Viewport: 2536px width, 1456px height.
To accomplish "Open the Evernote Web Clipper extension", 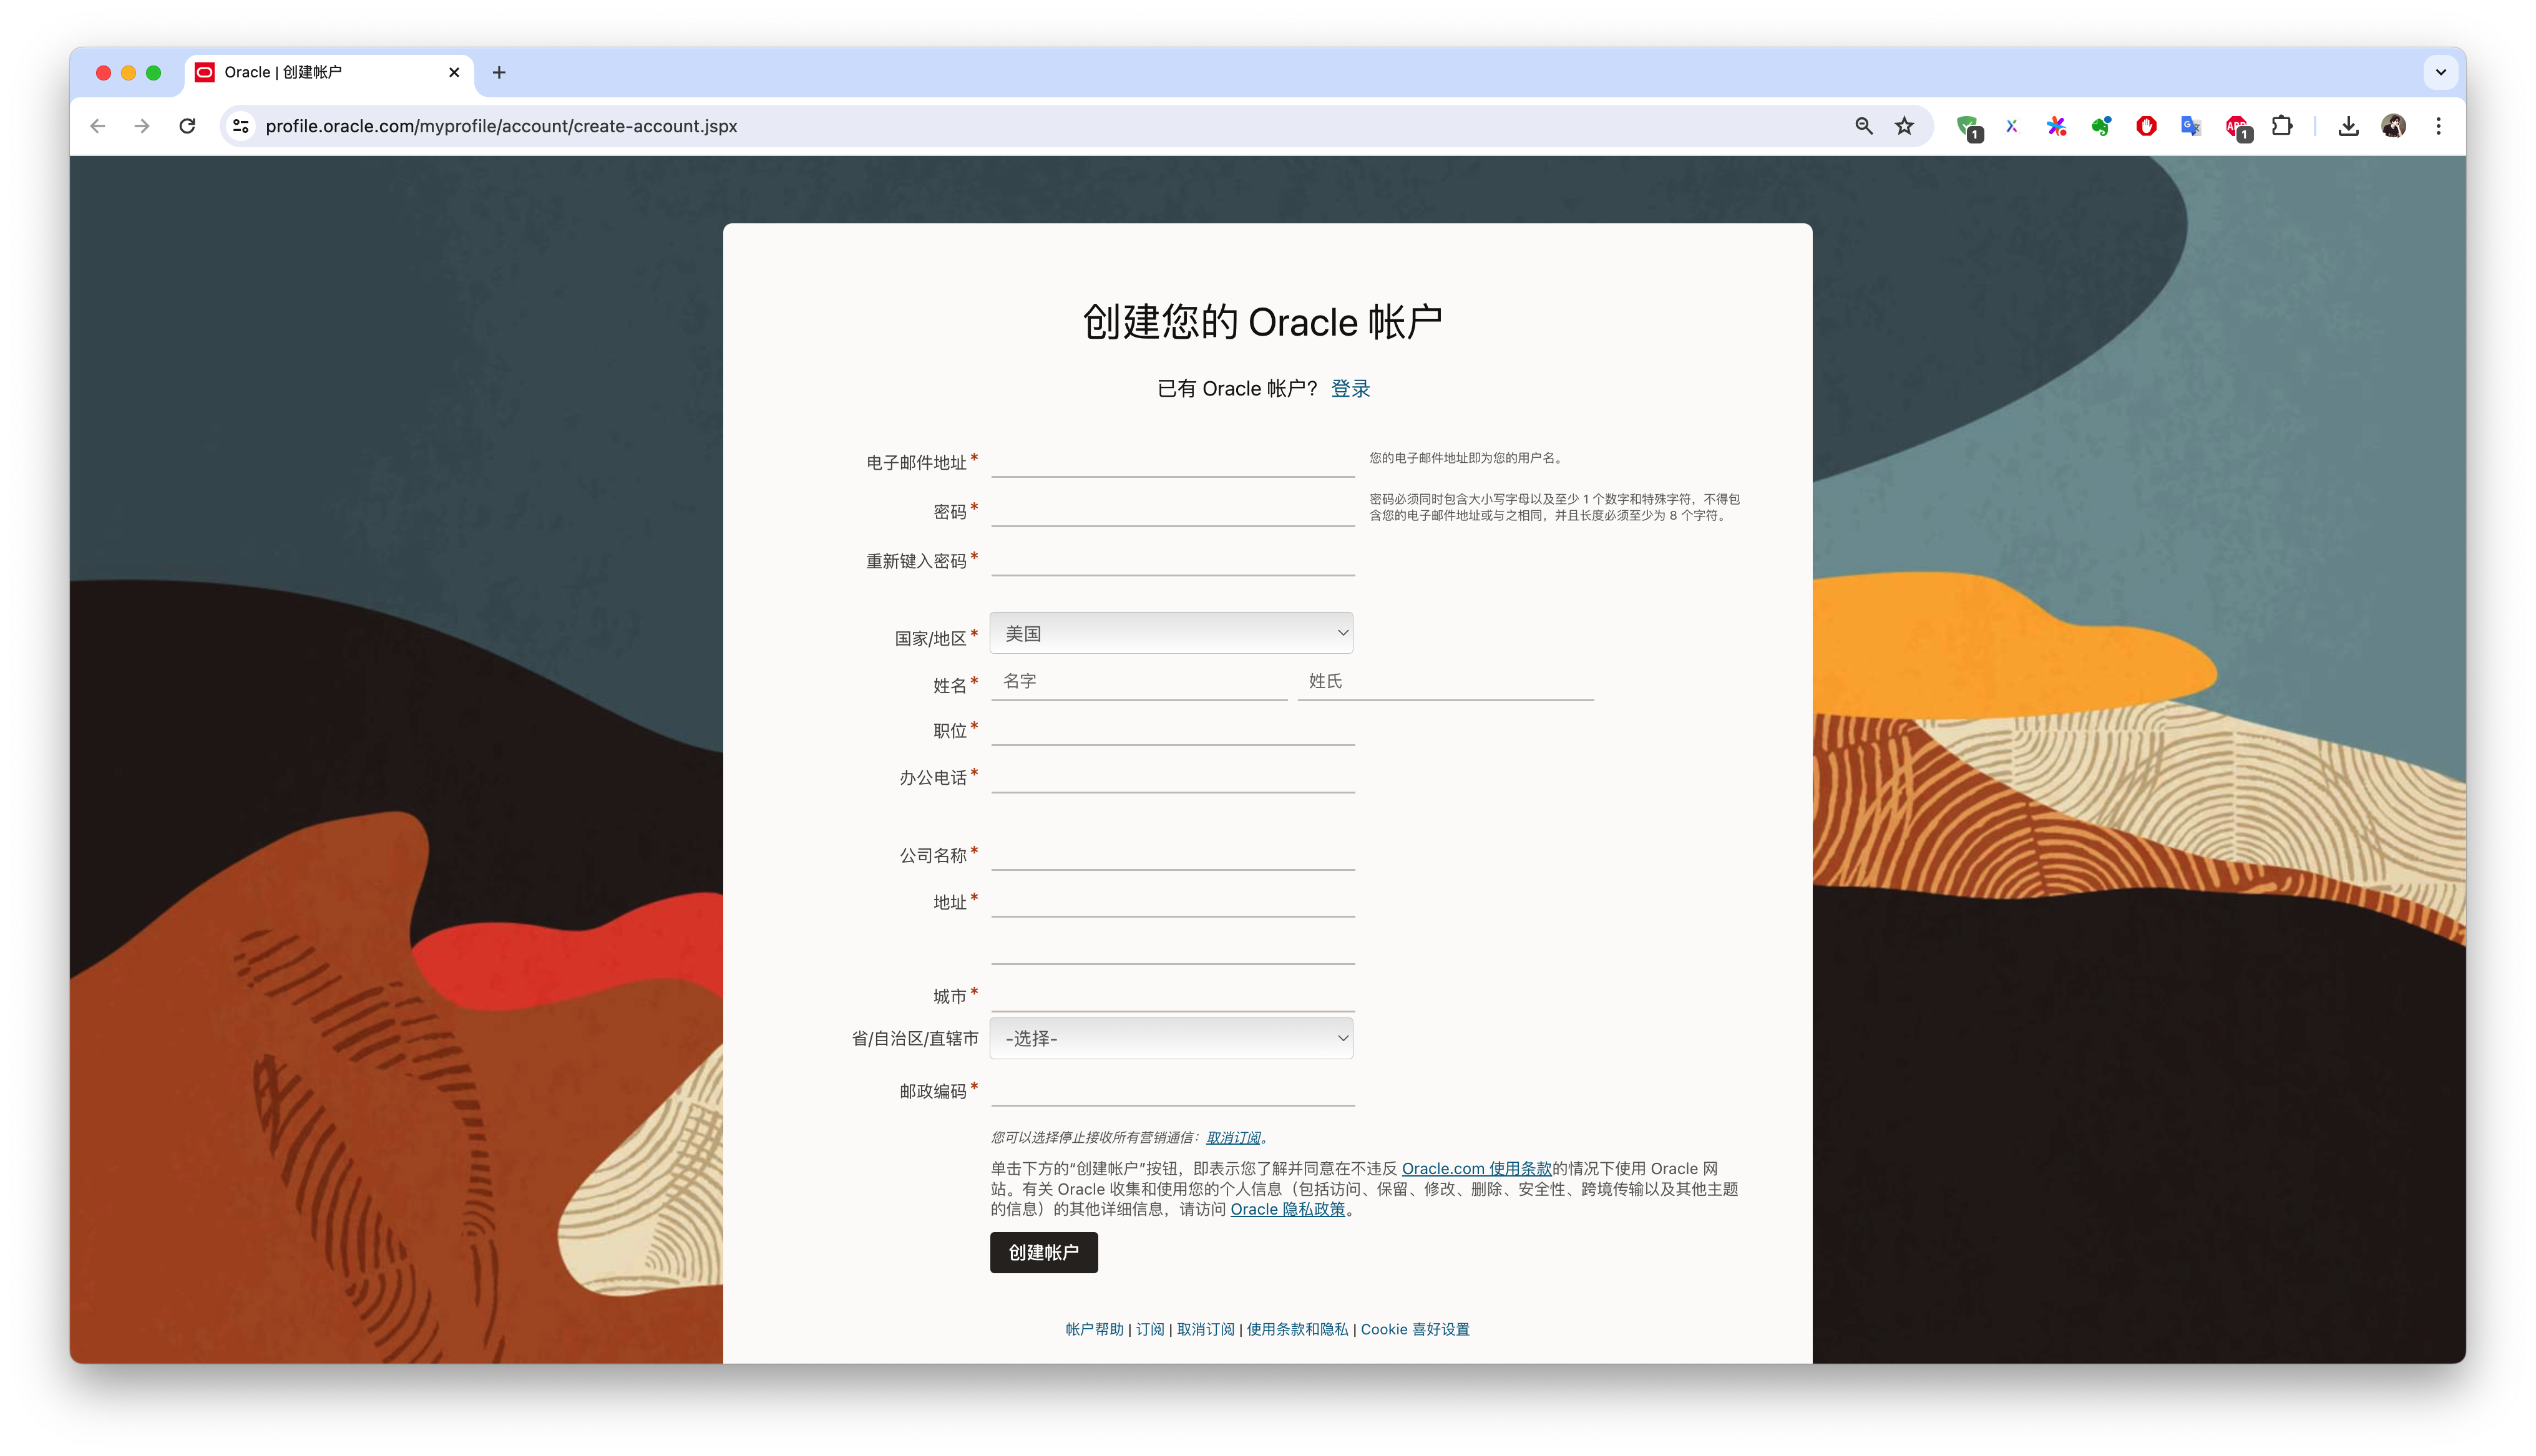I will (x=2101, y=126).
